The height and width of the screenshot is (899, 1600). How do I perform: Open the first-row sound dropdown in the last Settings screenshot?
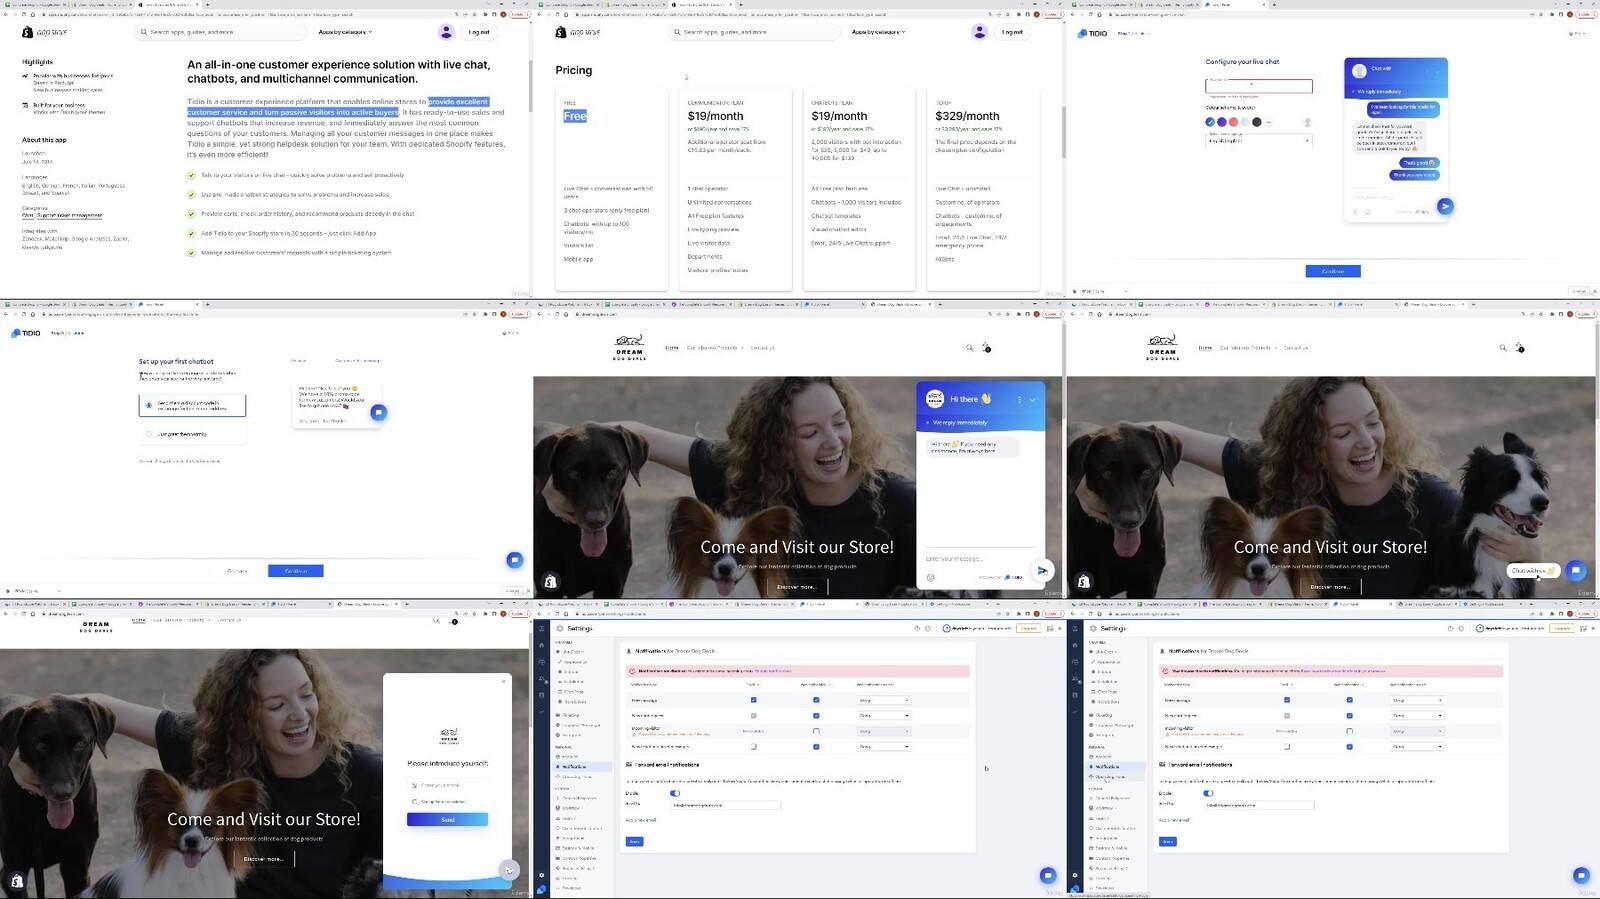point(1417,700)
